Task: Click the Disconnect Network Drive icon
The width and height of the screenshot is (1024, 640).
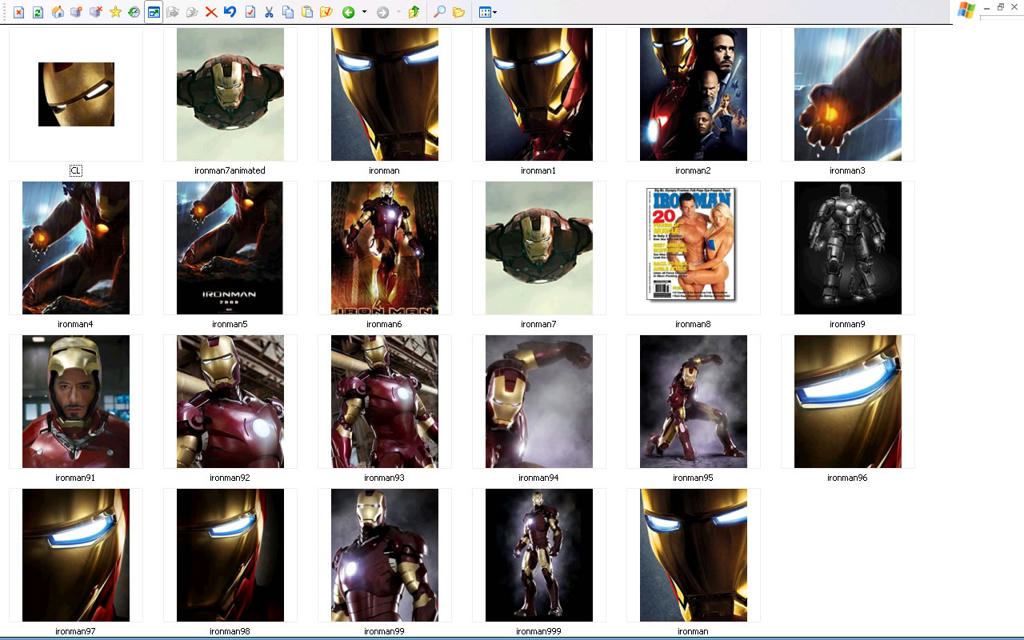Action: coord(95,12)
